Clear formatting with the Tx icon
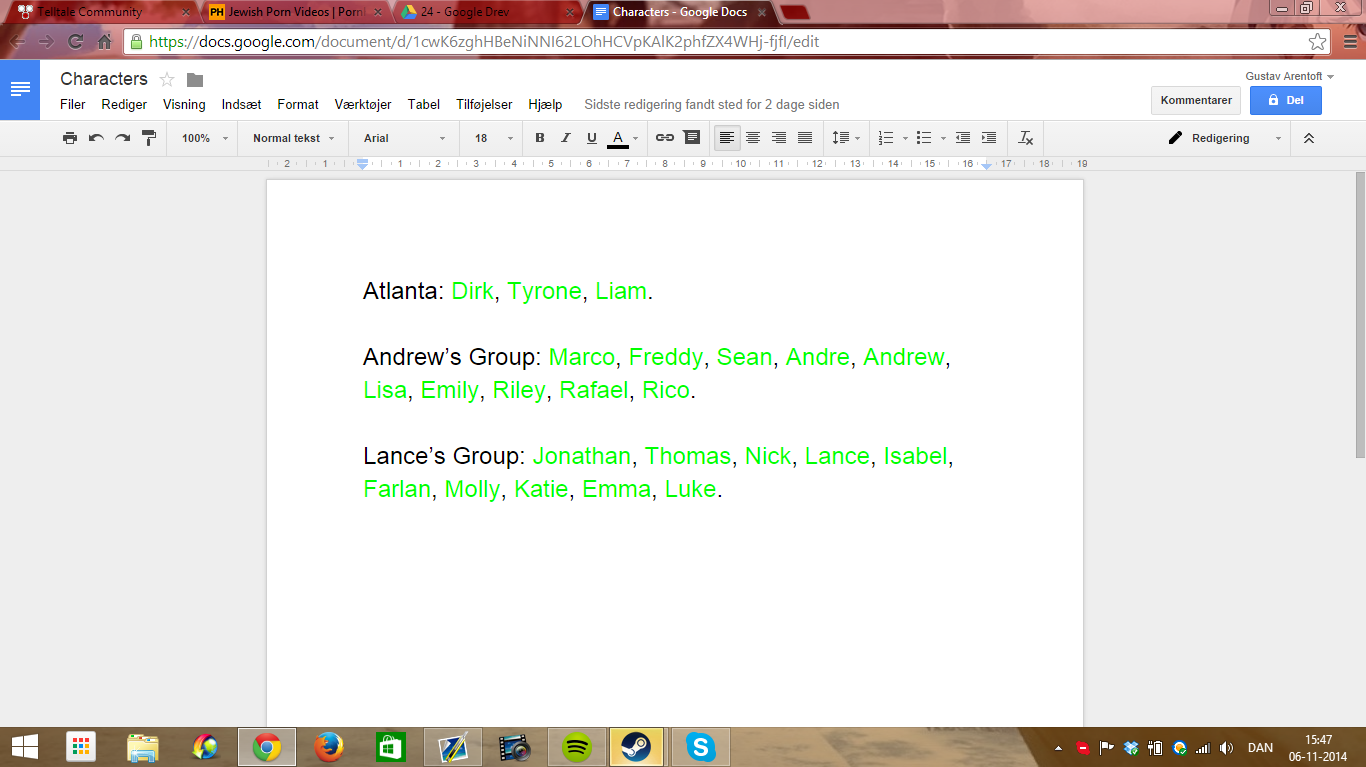 click(1025, 138)
